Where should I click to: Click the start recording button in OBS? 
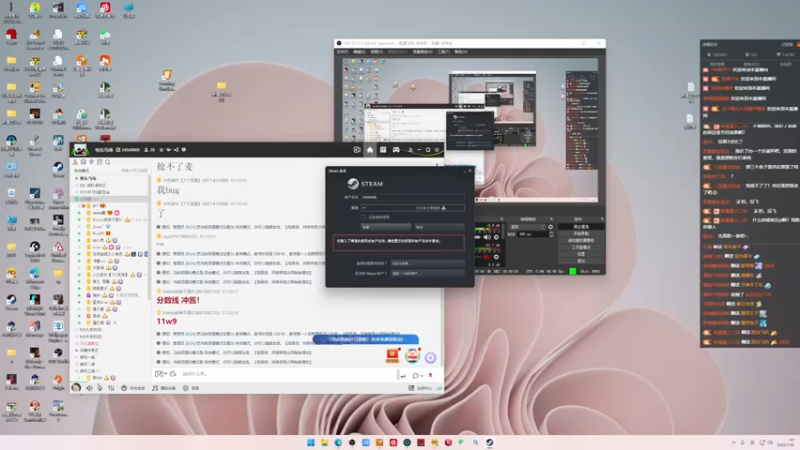(581, 234)
